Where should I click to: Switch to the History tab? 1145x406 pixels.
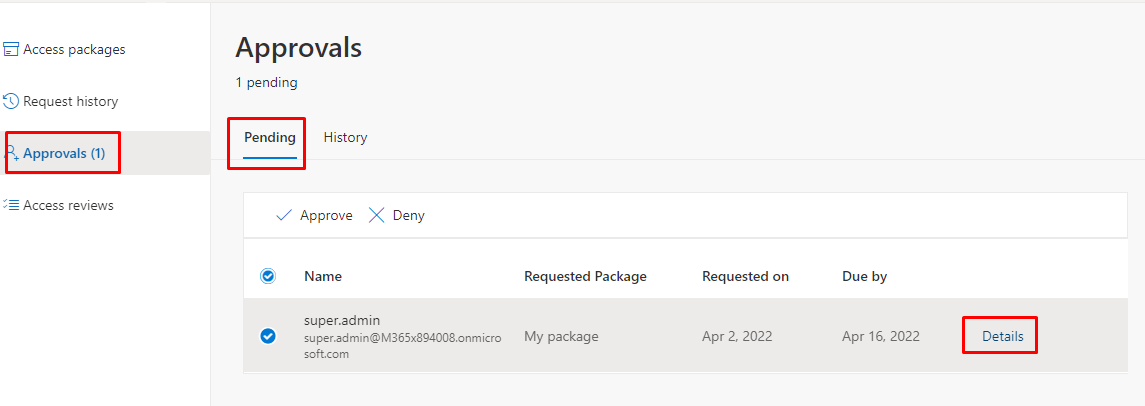click(x=345, y=138)
